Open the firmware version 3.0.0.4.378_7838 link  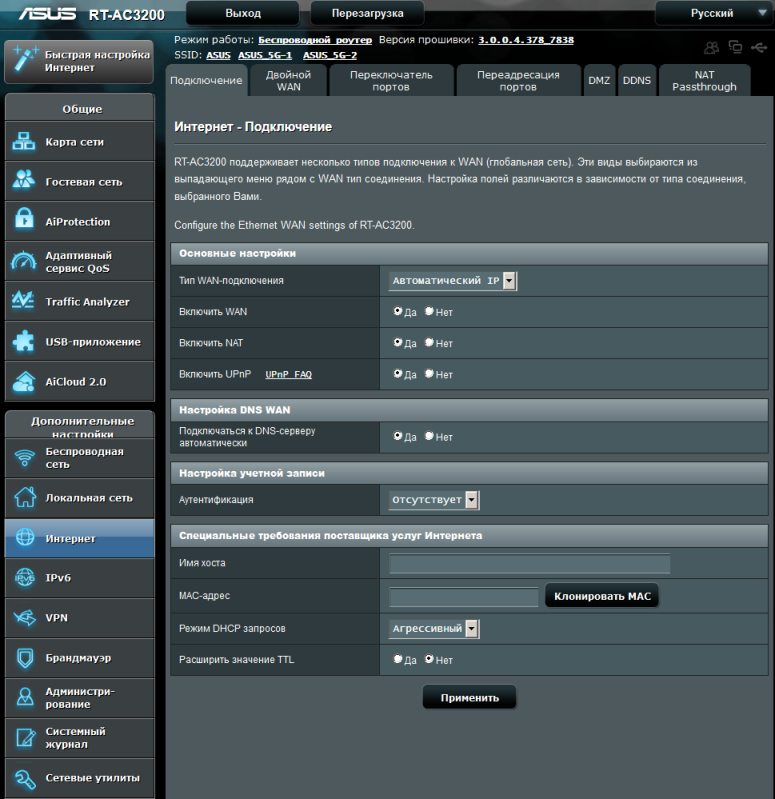click(x=526, y=40)
